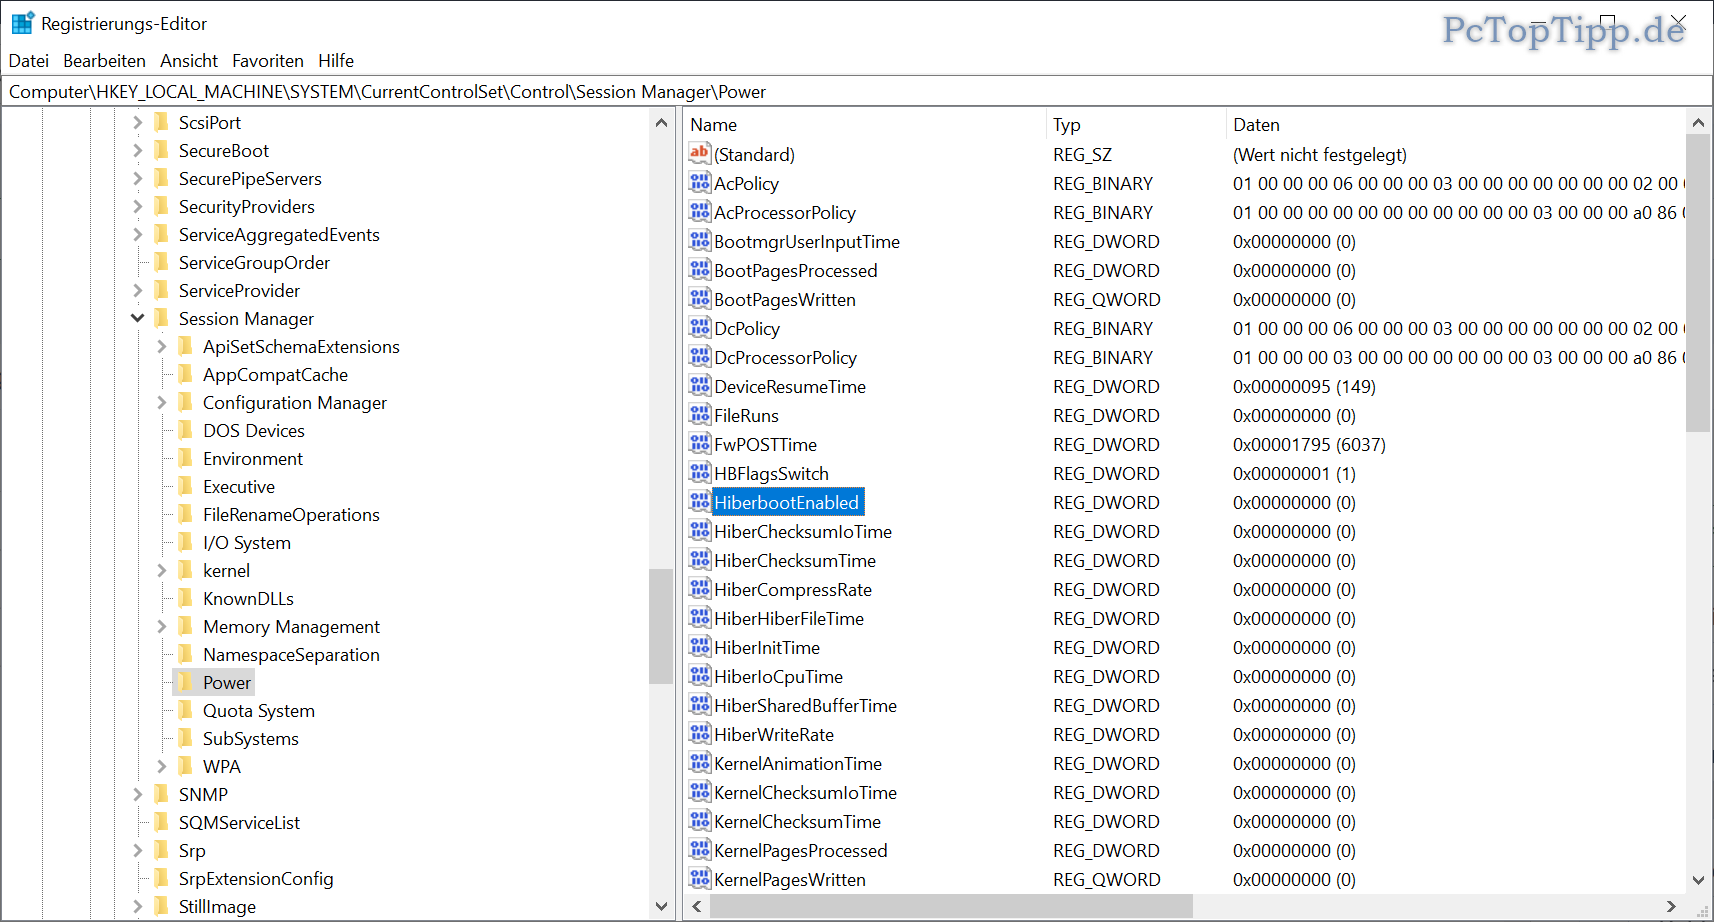
Task: Click the 0x00001795 (6037) data cell
Action: tap(1309, 444)
